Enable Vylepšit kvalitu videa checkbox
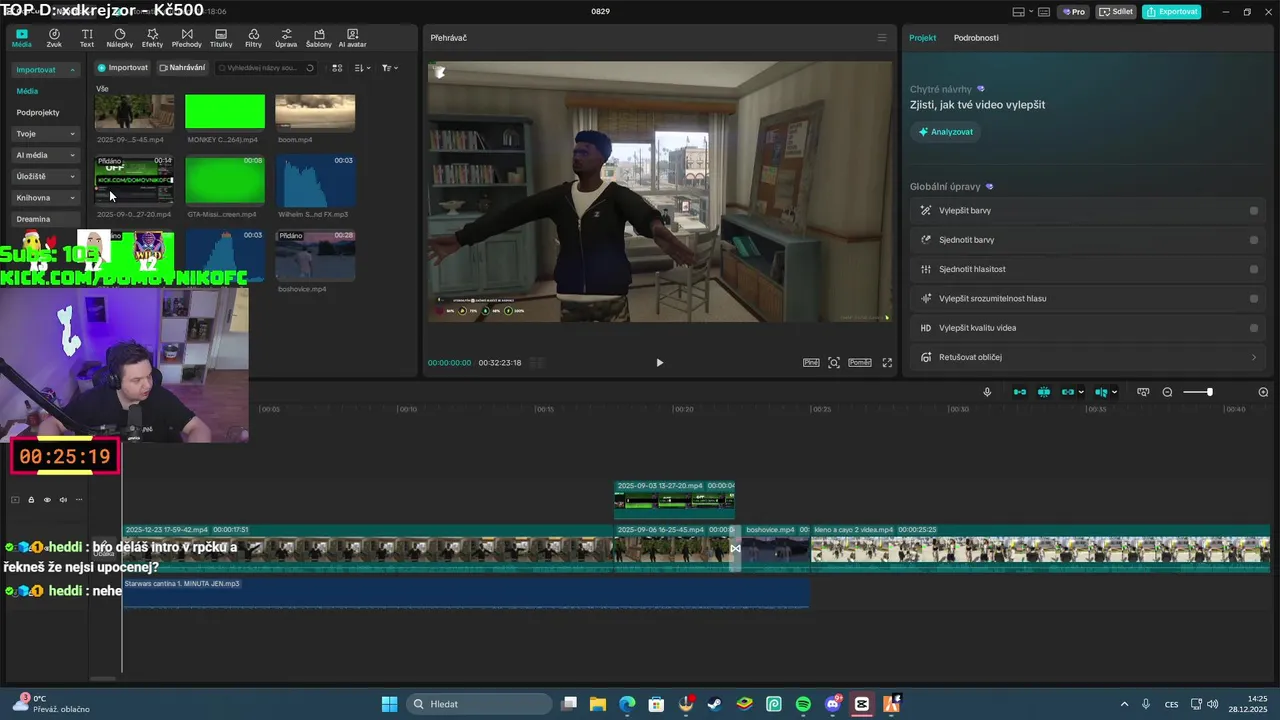Screen dimensions: 1280x720 (1254, 327)
